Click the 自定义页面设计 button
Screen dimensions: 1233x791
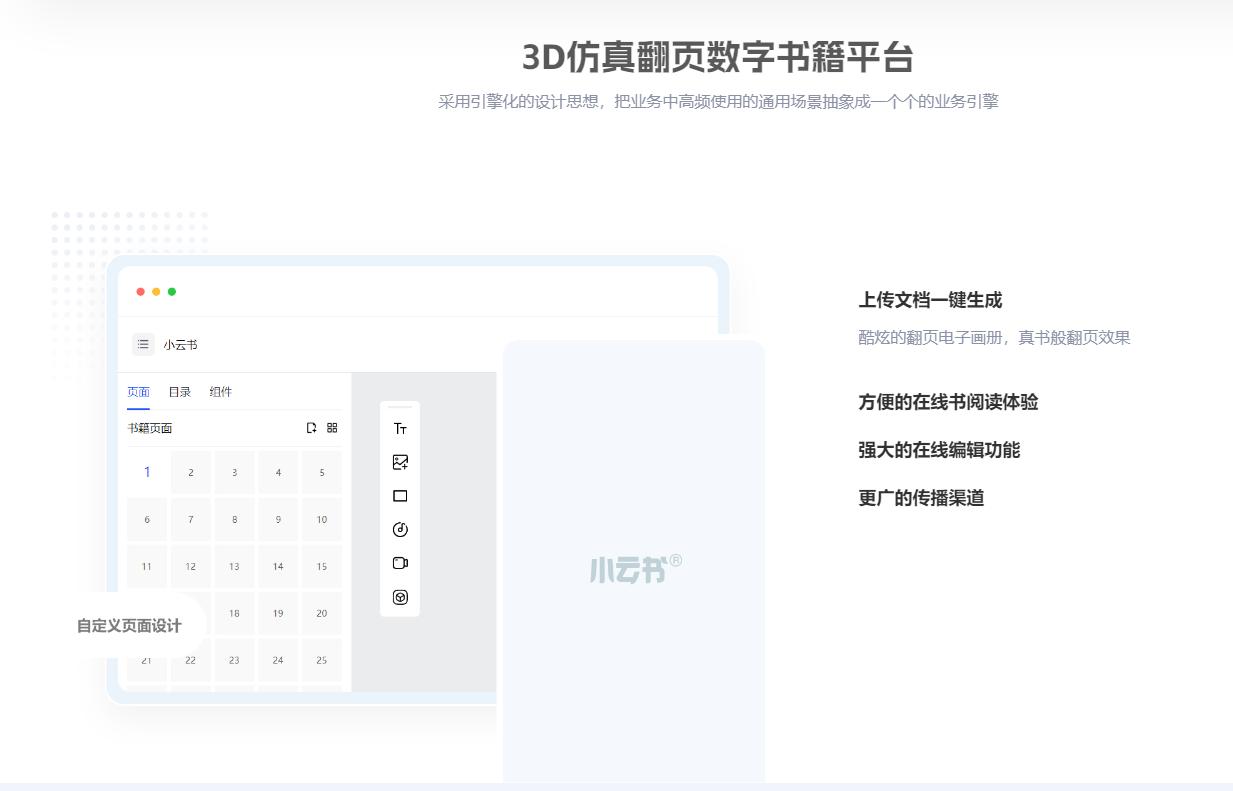[128, 623]
